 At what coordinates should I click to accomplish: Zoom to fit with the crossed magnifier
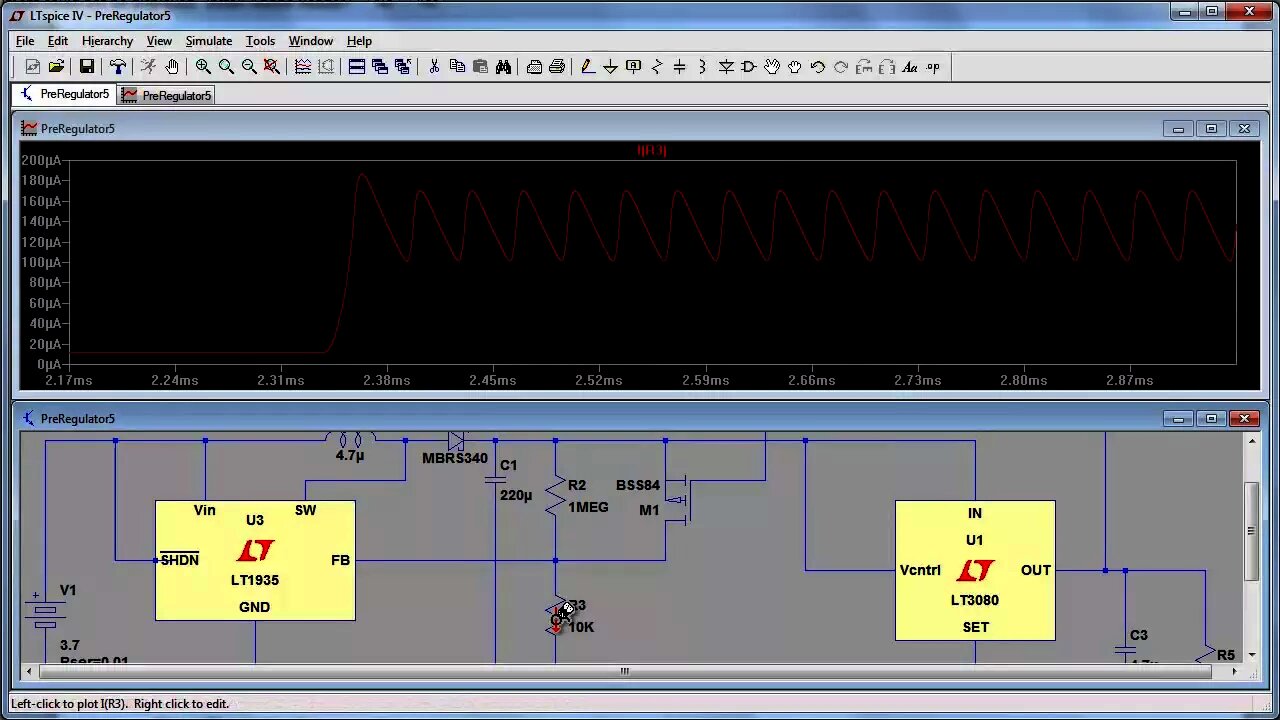272,67
